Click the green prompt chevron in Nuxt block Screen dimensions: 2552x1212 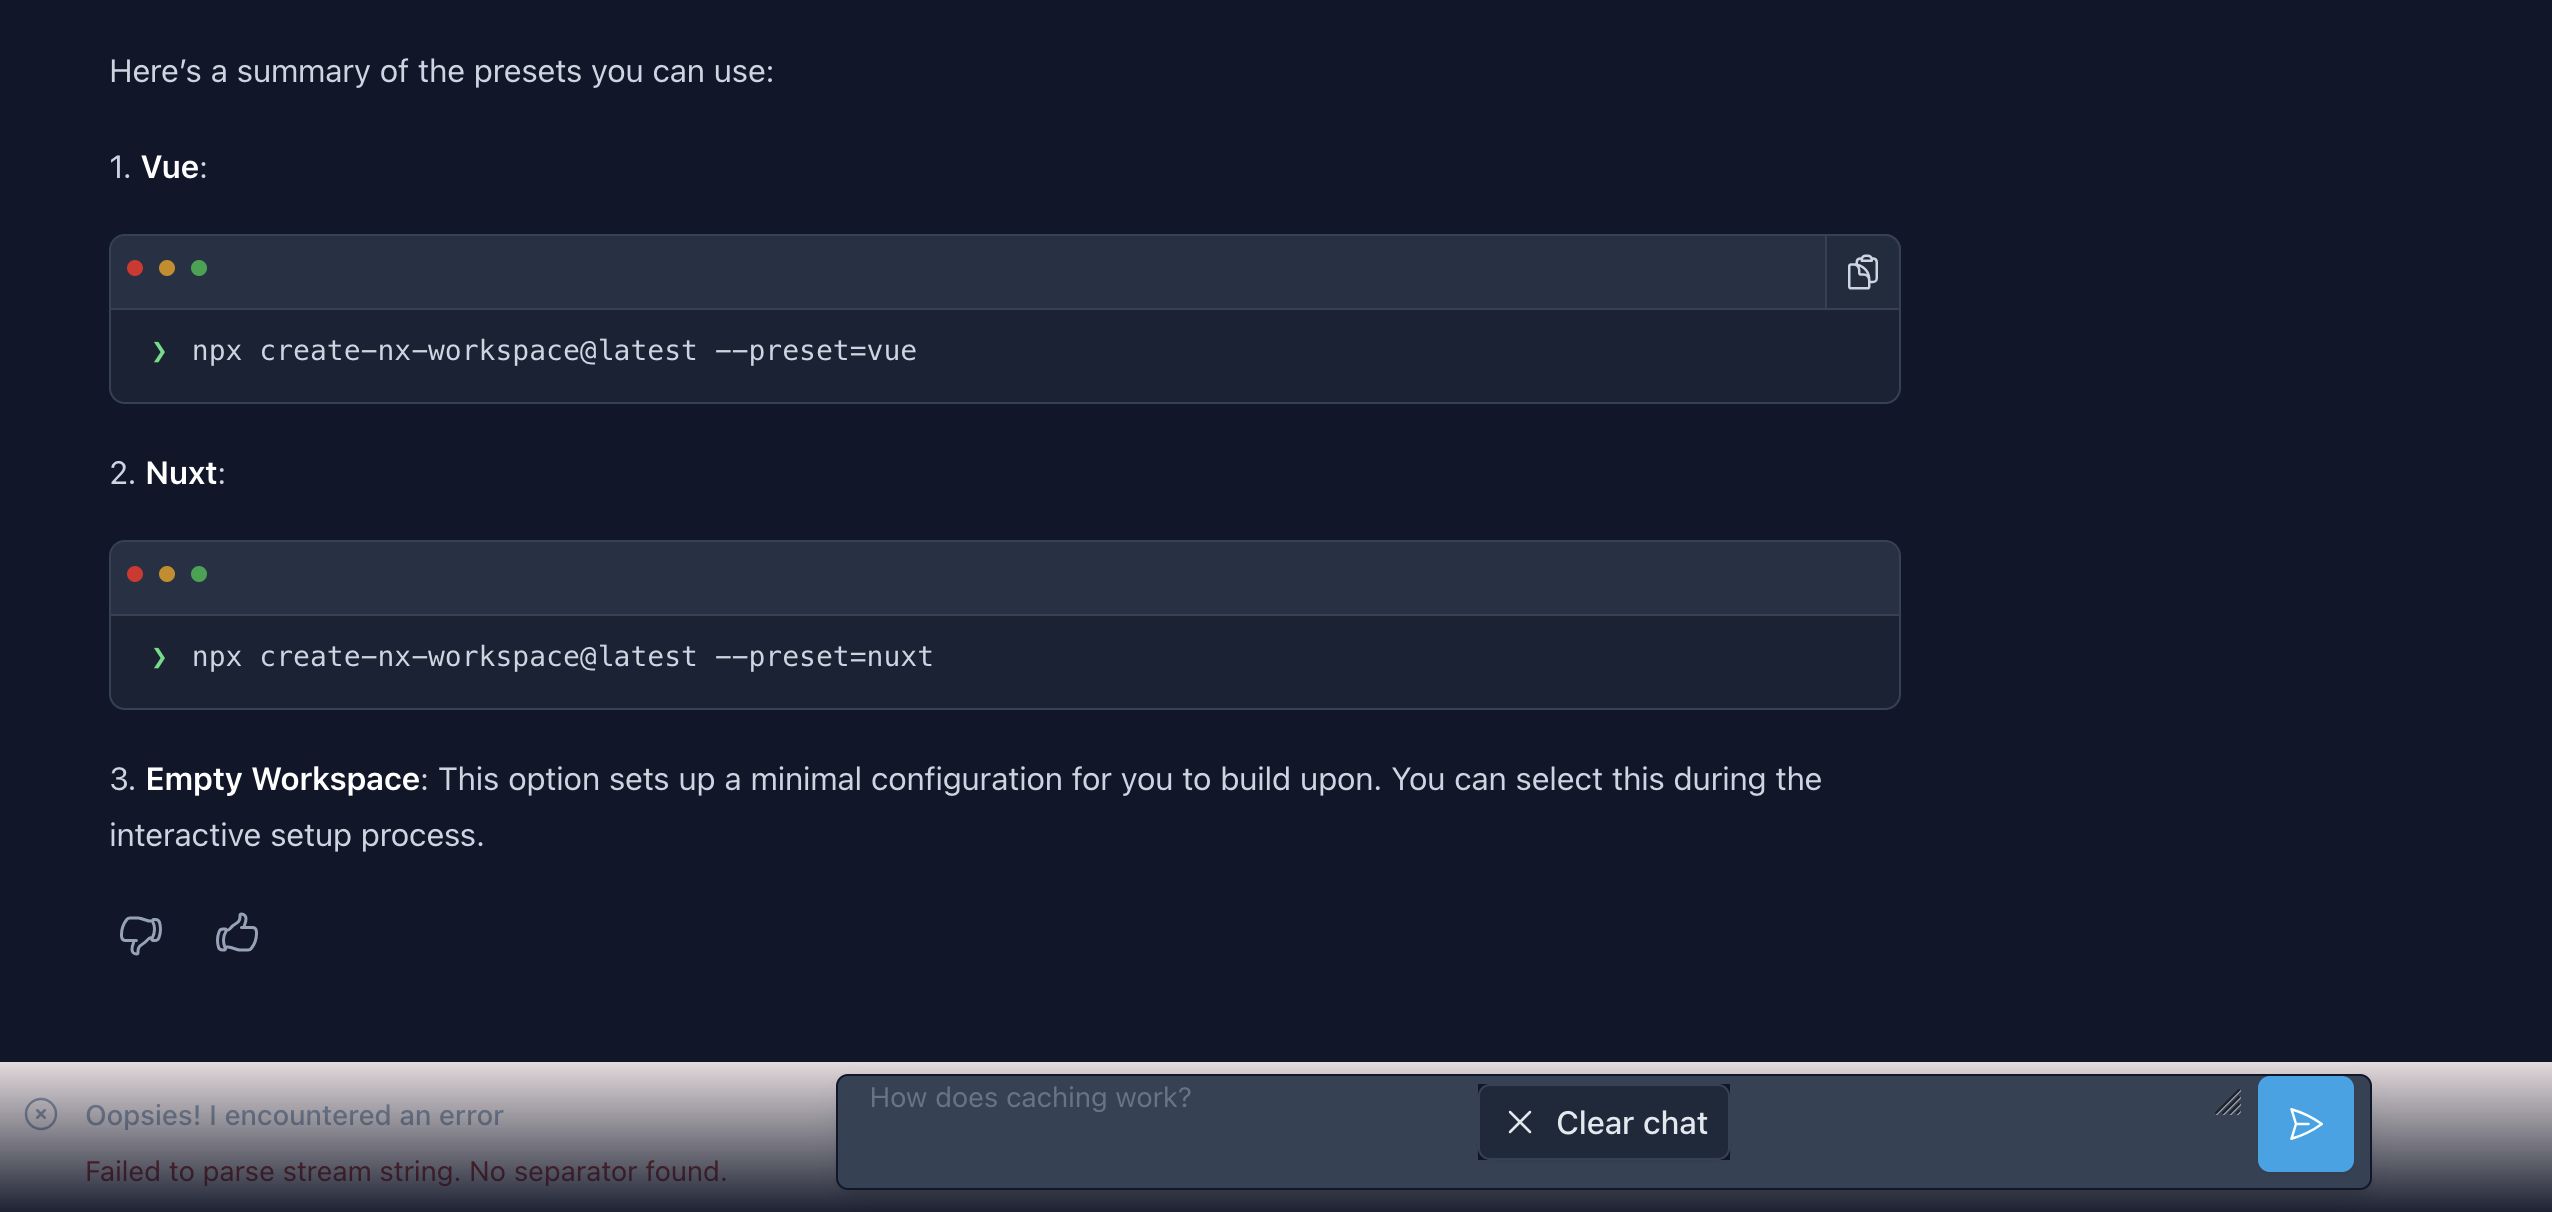[159, 658]
